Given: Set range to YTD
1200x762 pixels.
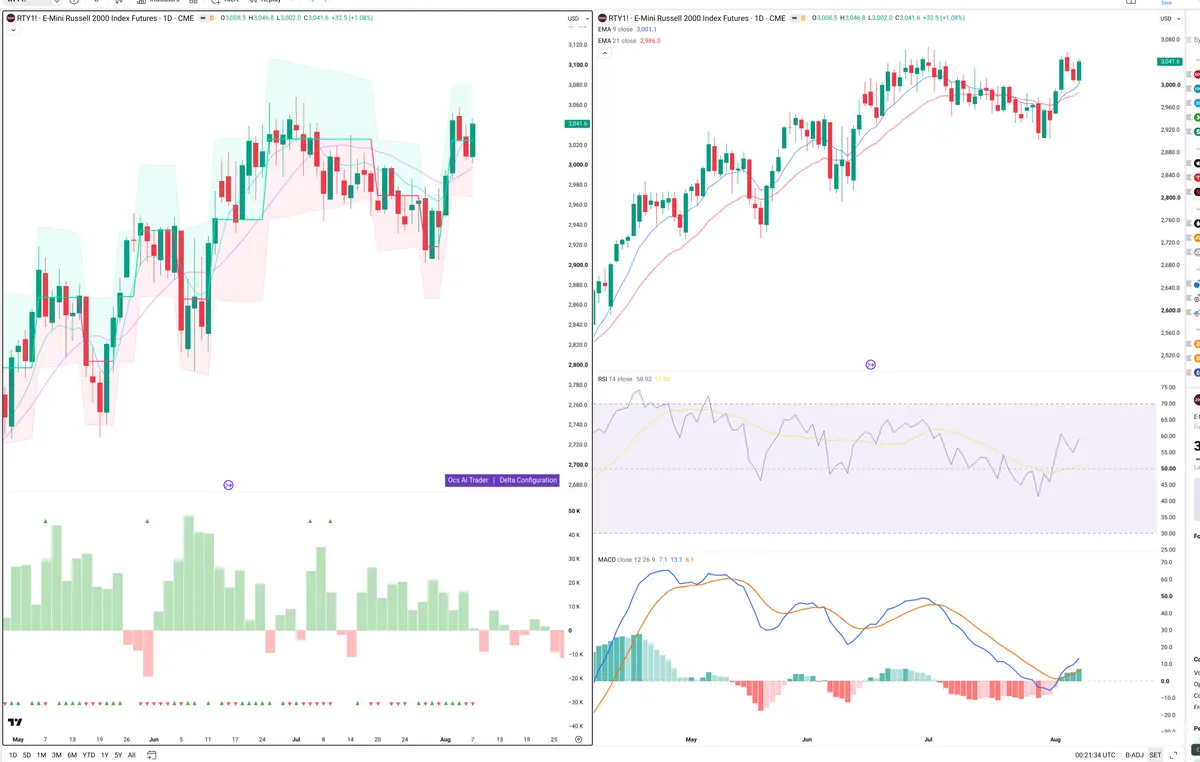Looking at the screenshot, I should click(x=89, y=755).
